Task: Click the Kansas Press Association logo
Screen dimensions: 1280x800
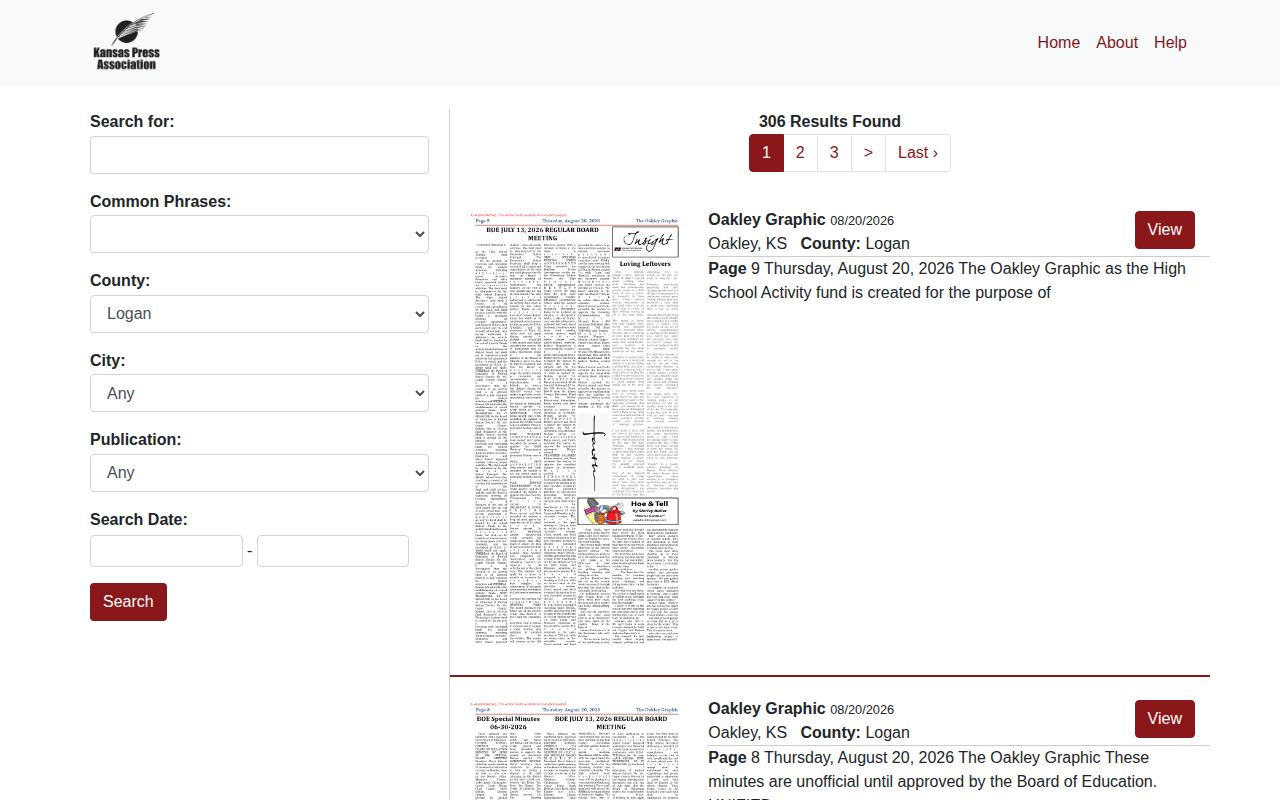Action: coord(126,42)
